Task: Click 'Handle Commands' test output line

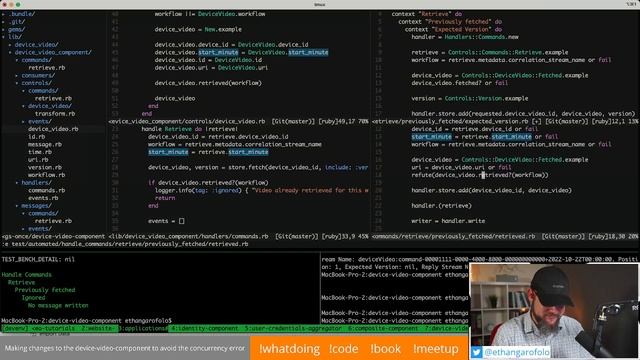Action: coord(27,275)
